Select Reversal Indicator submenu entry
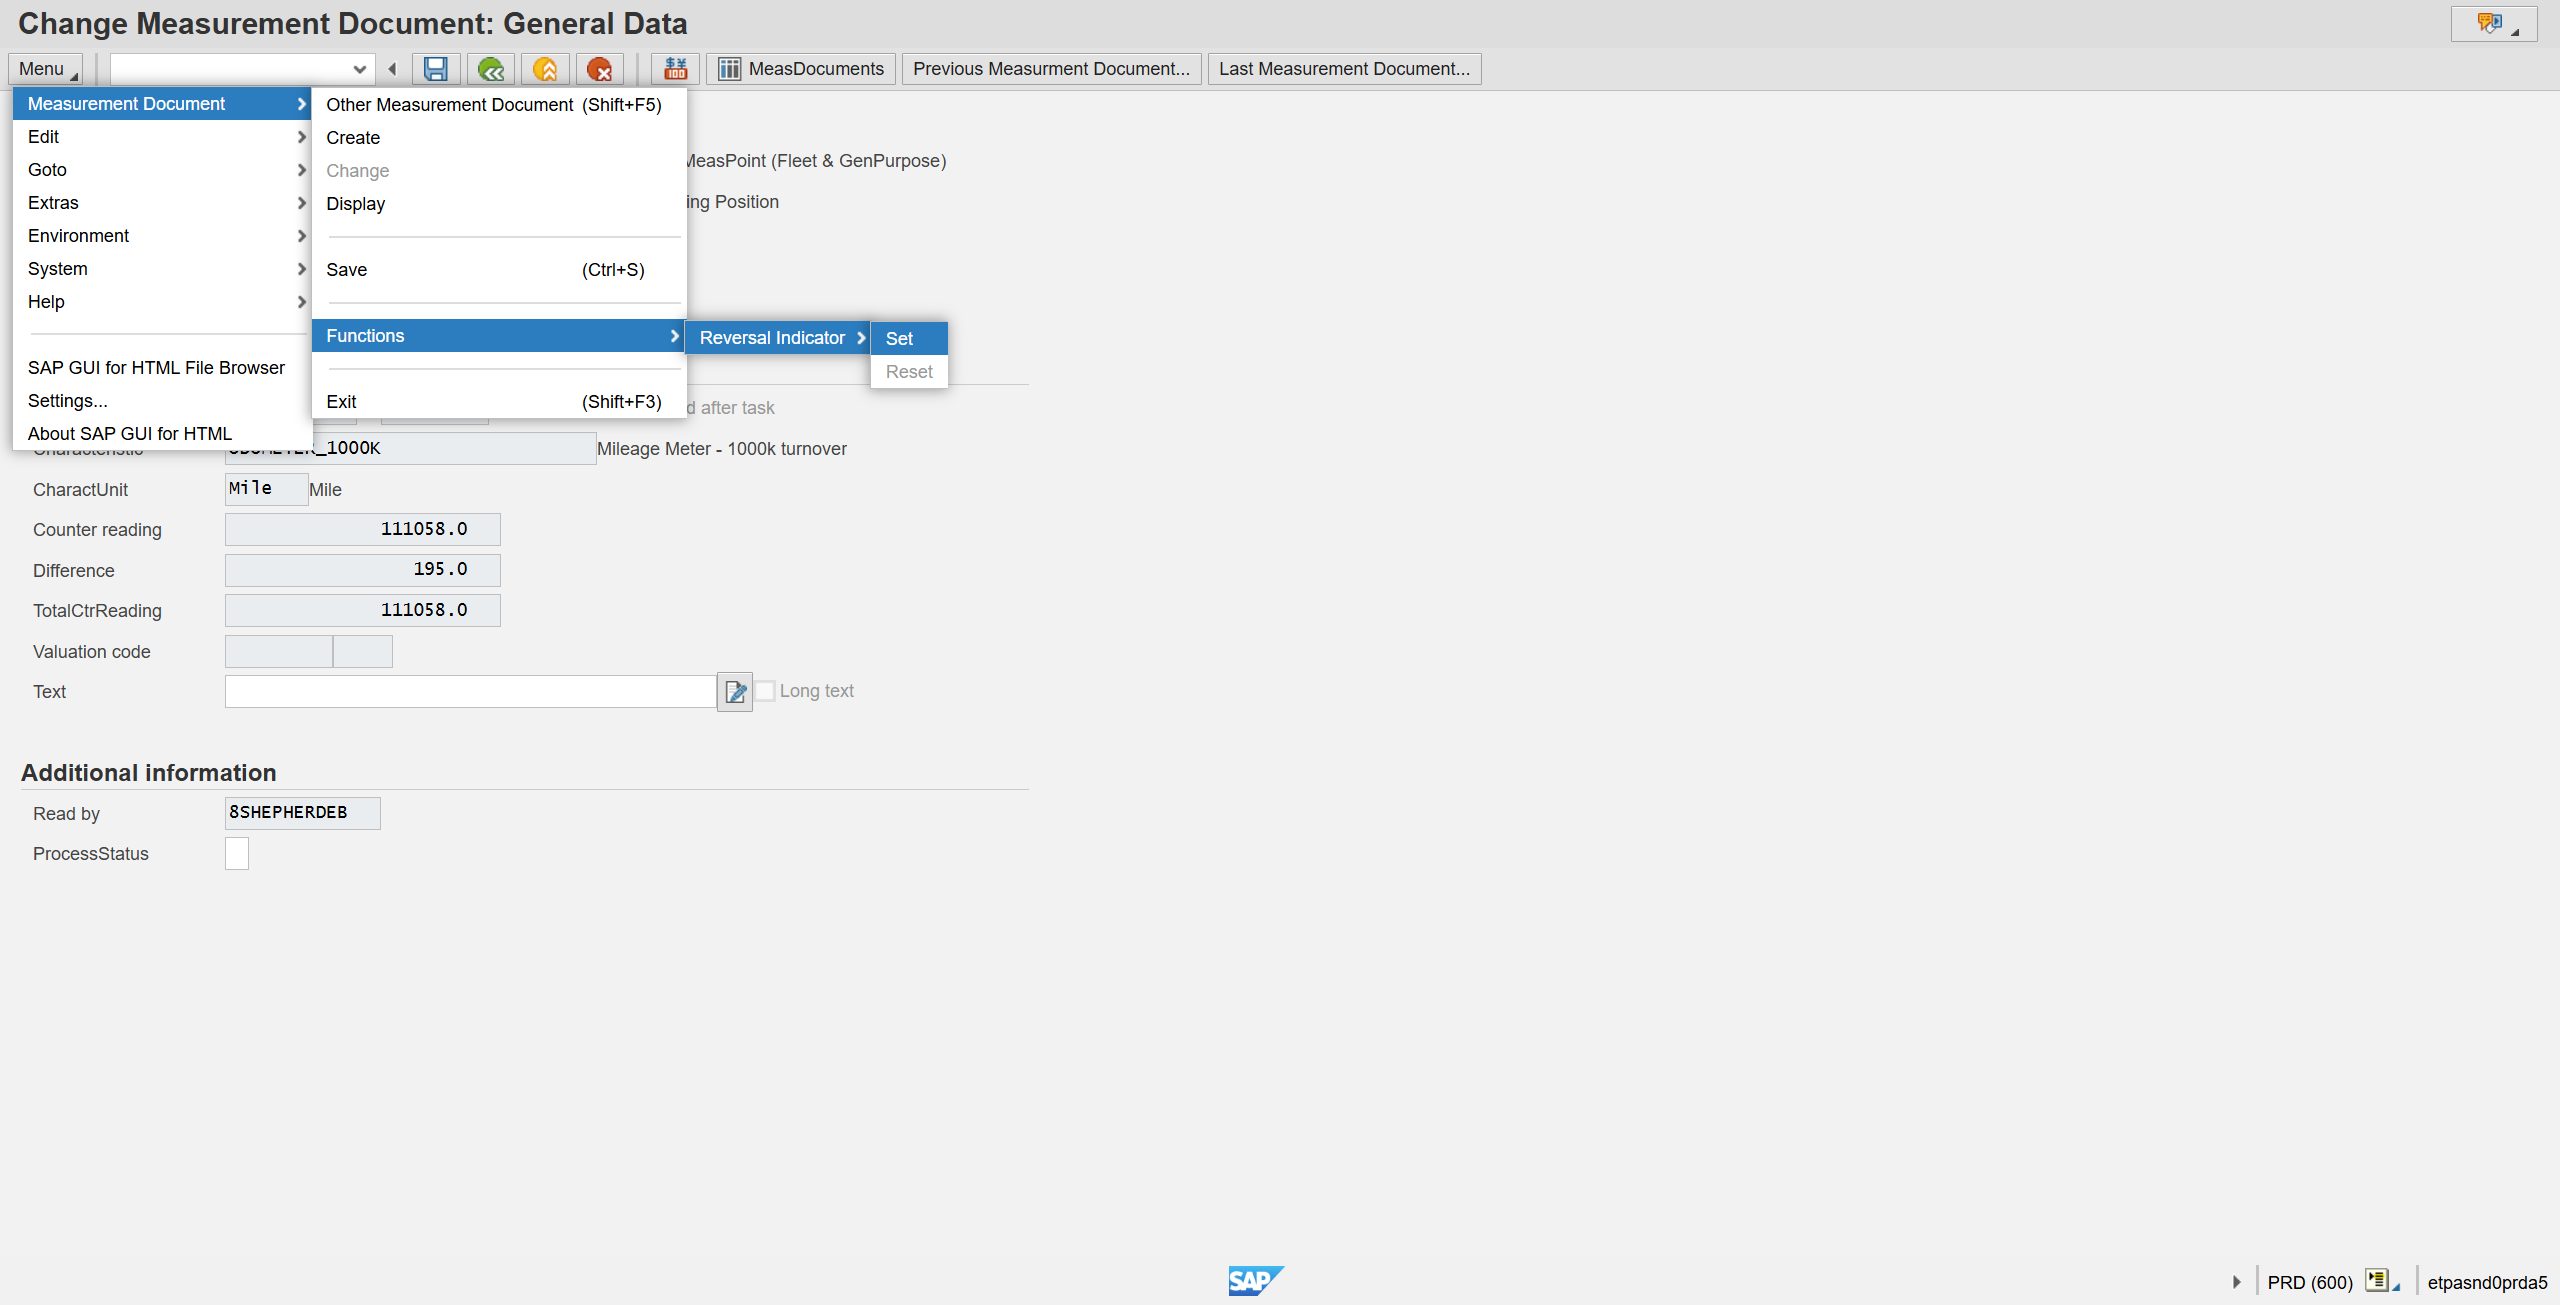 pos(778,338)
